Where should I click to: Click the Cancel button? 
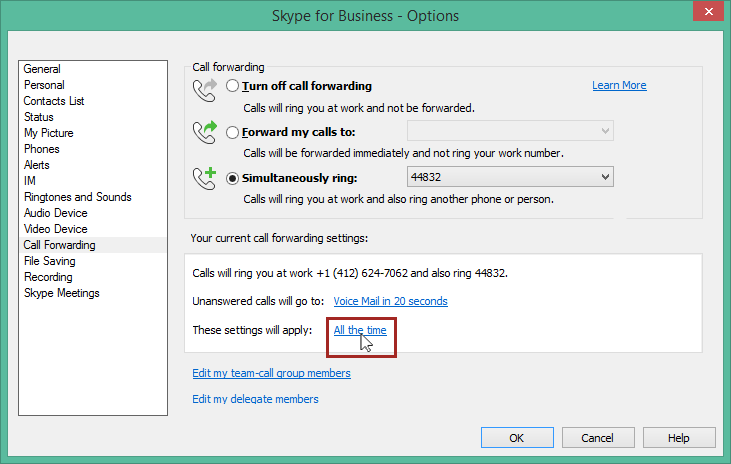[x=598, y=437]
